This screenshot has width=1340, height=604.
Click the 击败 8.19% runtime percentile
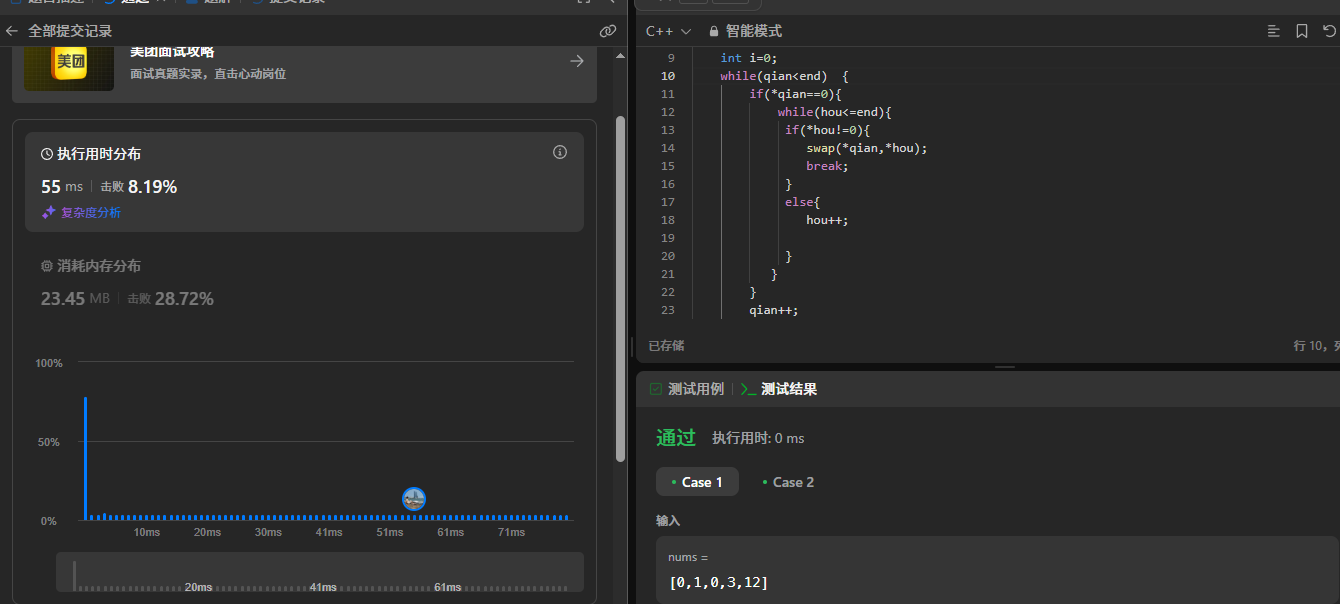pyautogui.click(x=138, y=187)
